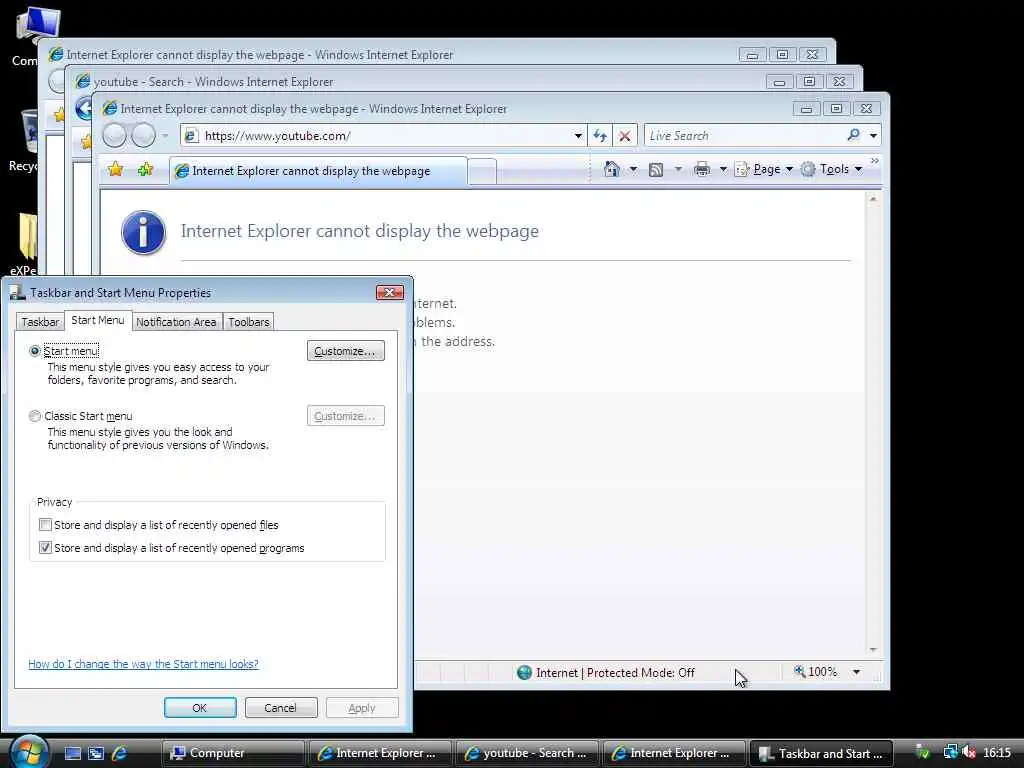The width and height of the screenshot is (1024, 768).
Task: Open the Home button dropdown arrow
Action: [633, 169]
